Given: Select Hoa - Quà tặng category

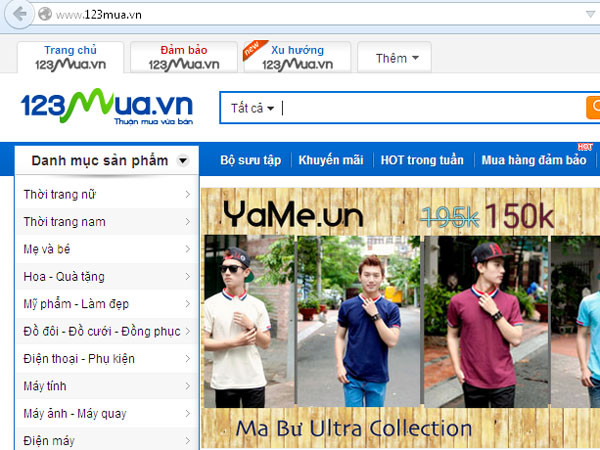Looking at the screenshot, I should [107, 276].
